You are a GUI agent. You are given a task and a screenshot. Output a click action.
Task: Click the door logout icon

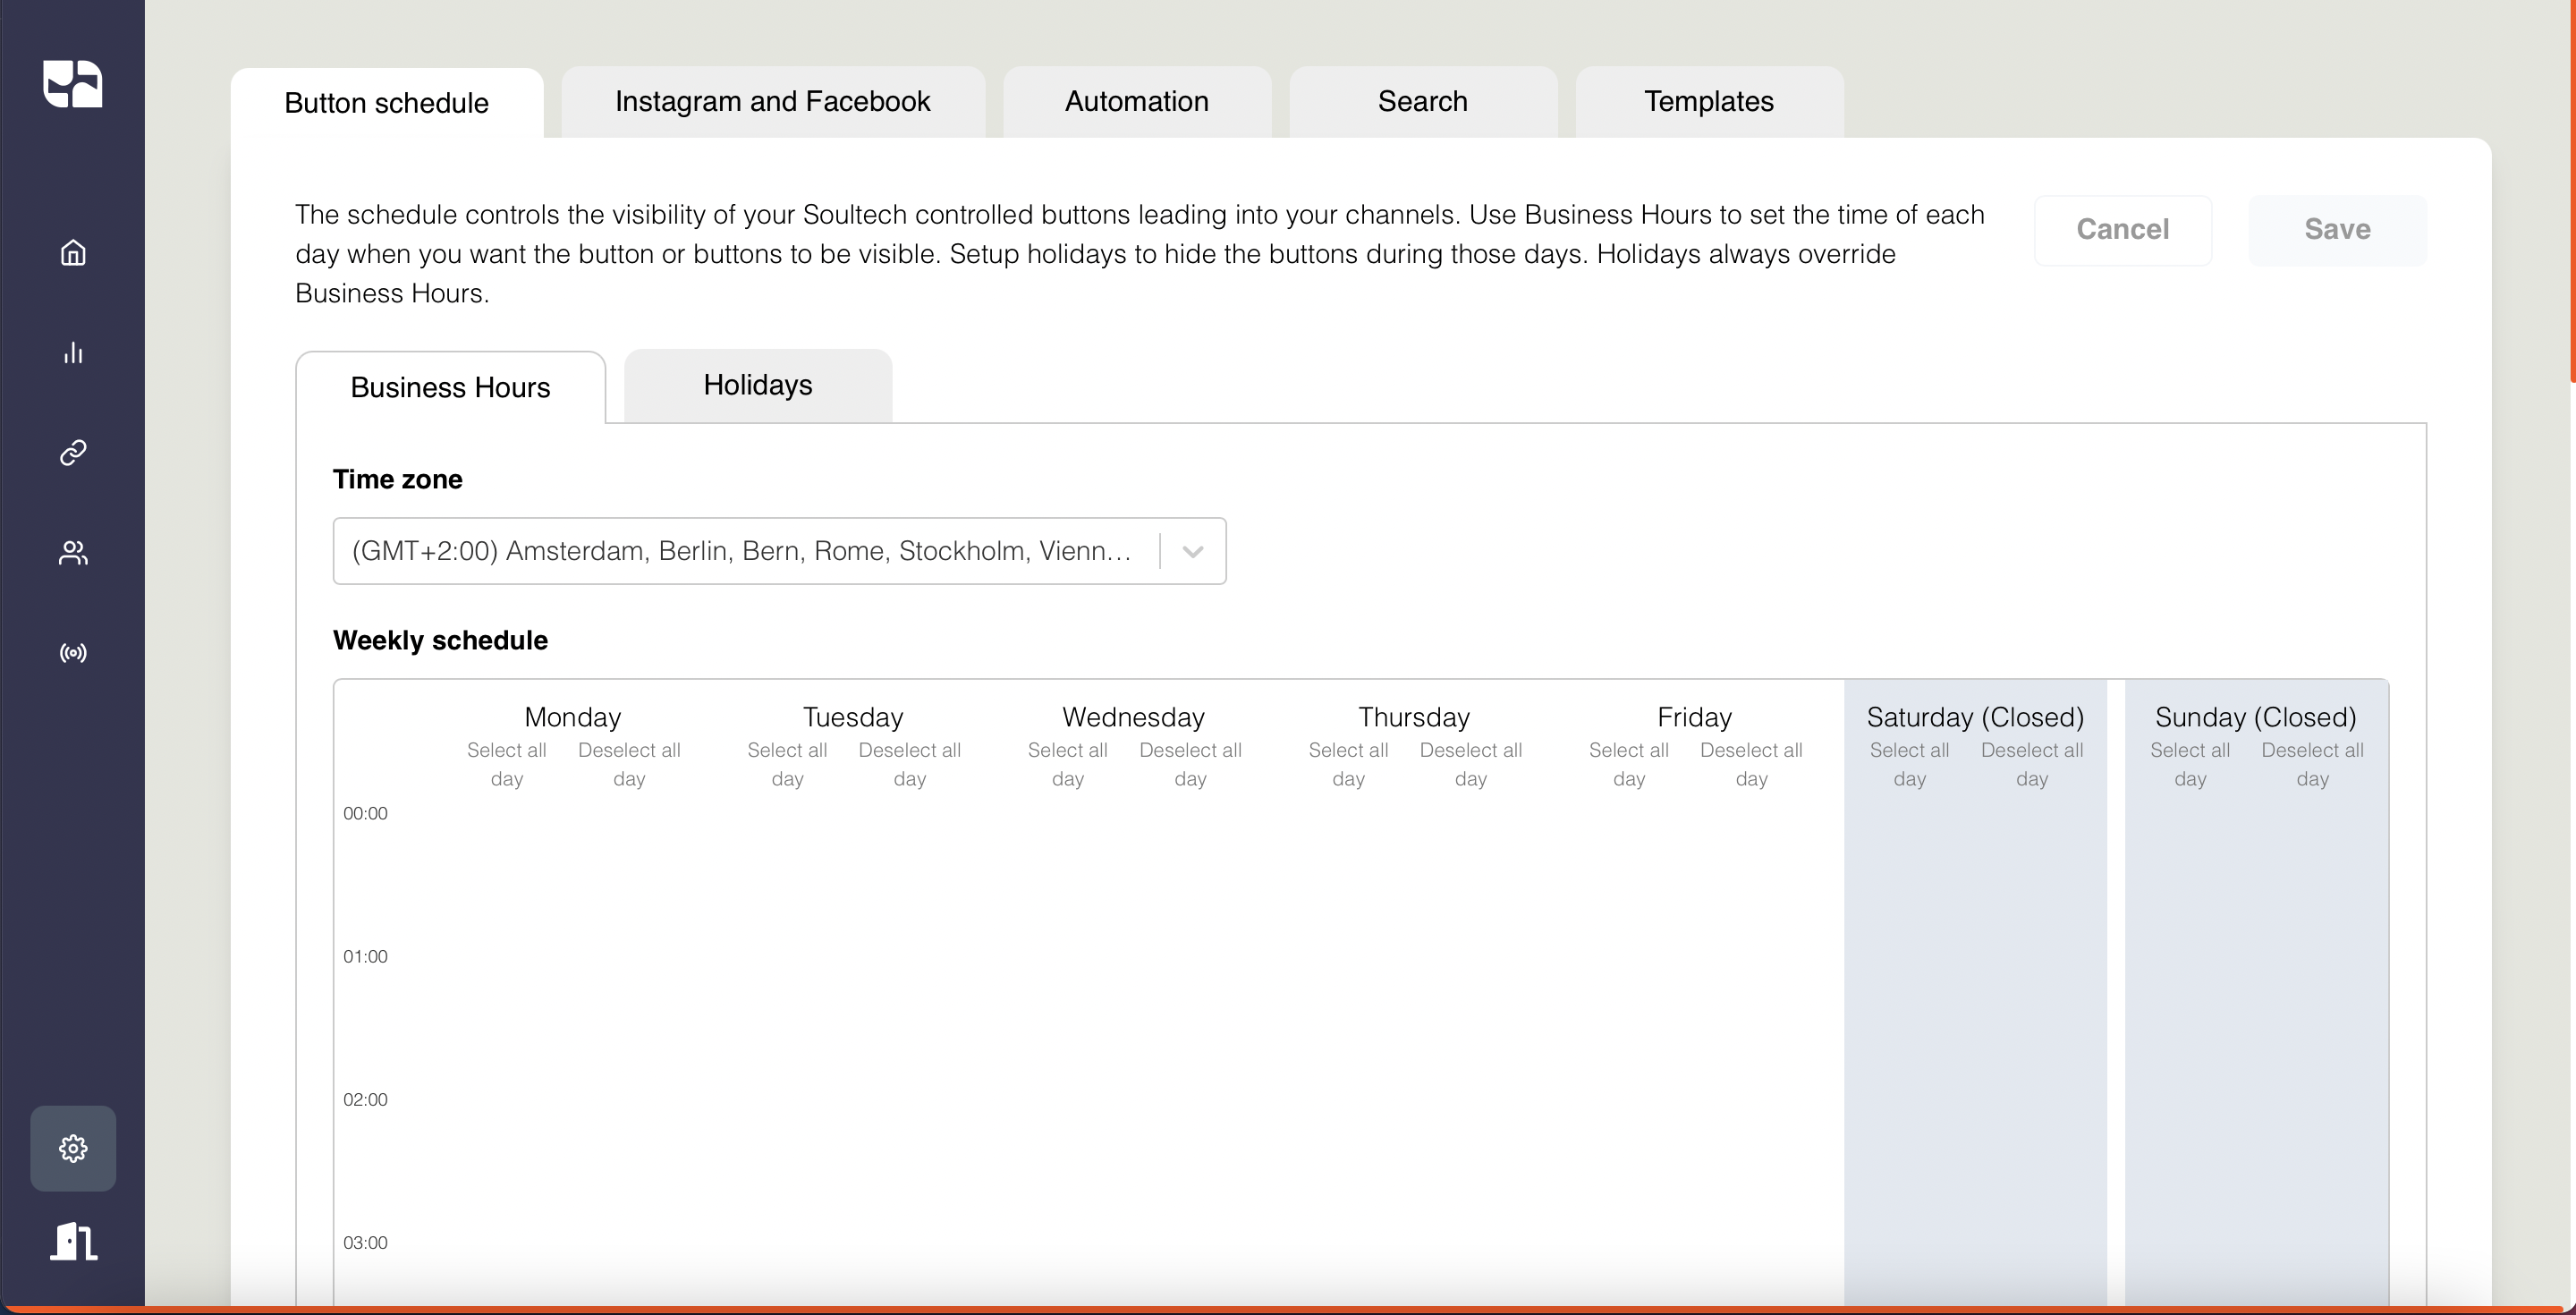click(73, 1241)
